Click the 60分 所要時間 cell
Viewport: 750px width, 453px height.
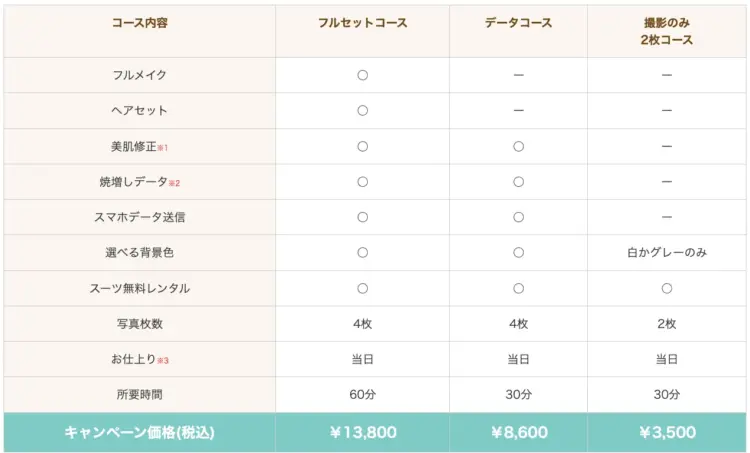coord(362,395)
